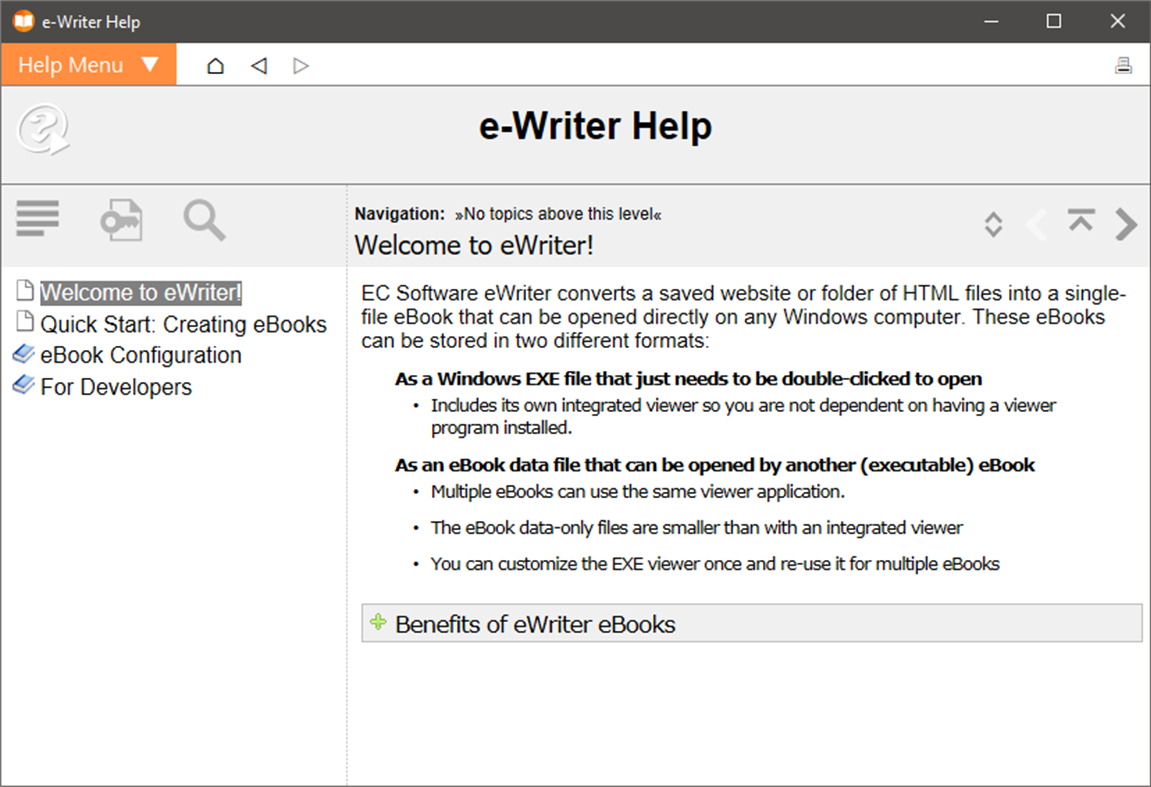Viewport: 1151px width, 787px height.
Task: Open the Table of Contents pane icon
Action: (x=38, y=218)
